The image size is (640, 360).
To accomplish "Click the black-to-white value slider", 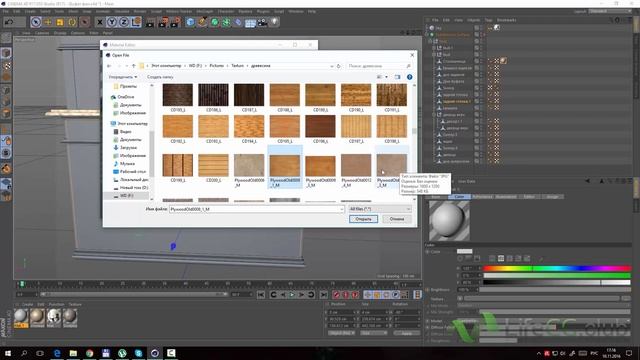I will [x=557, y=282].
